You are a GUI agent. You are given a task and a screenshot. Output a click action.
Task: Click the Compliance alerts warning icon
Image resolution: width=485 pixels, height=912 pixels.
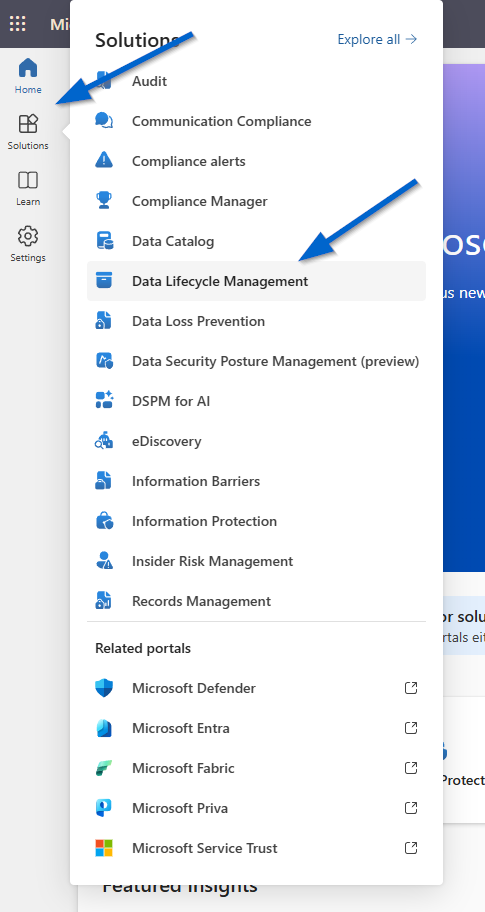coord(104,161)
